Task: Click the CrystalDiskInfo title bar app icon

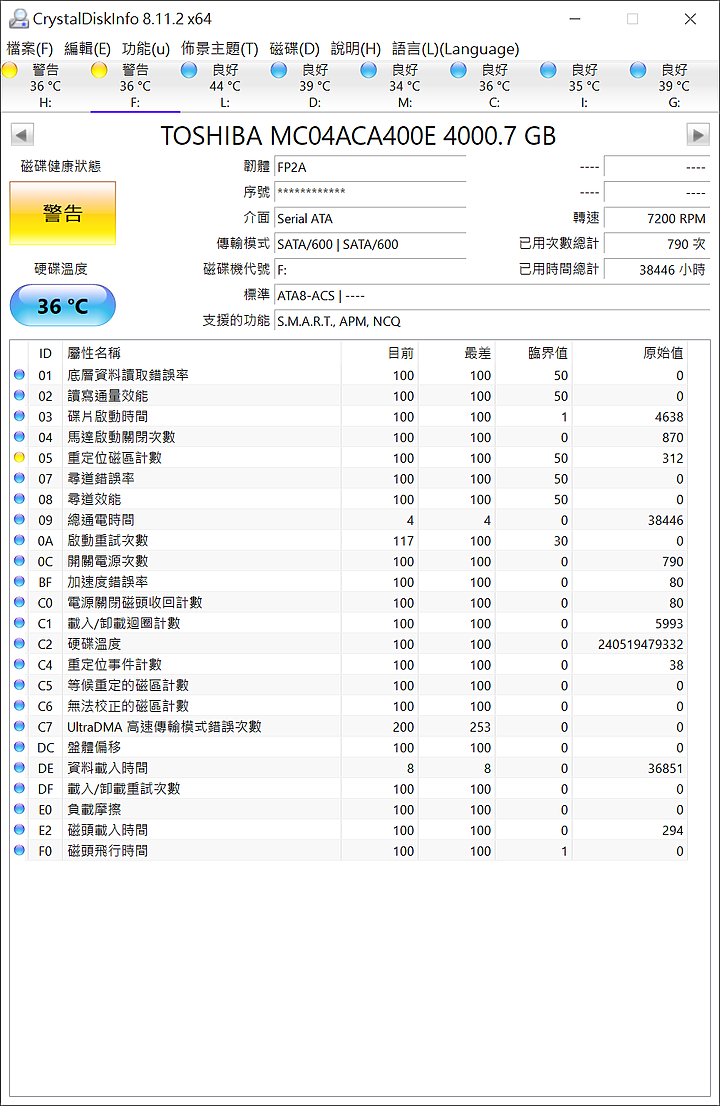Action: pyautogui.click(x=18, y=18)
